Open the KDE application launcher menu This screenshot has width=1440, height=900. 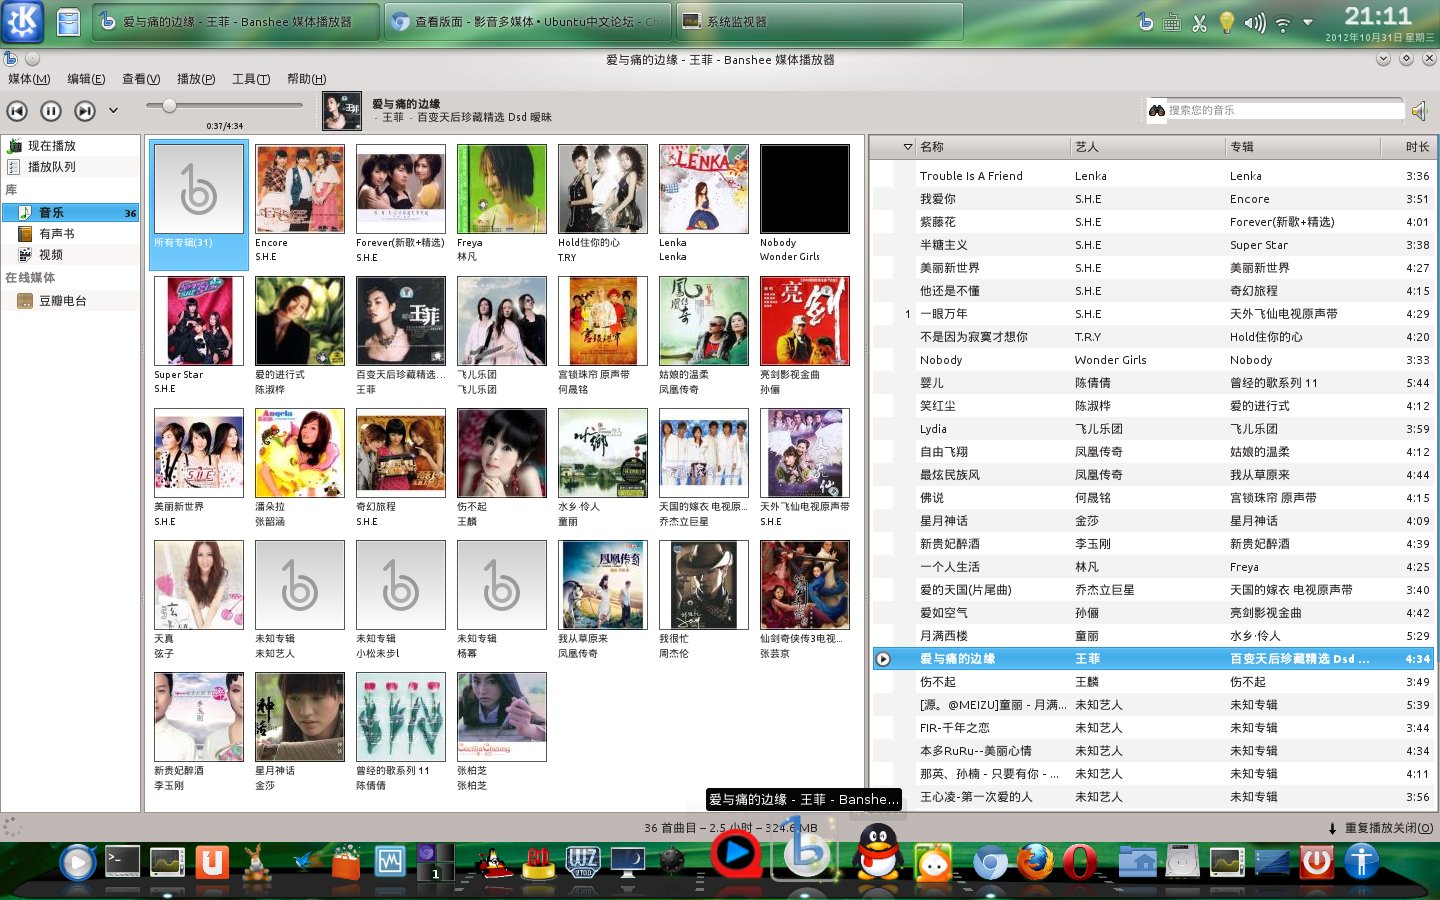point(22,21)
